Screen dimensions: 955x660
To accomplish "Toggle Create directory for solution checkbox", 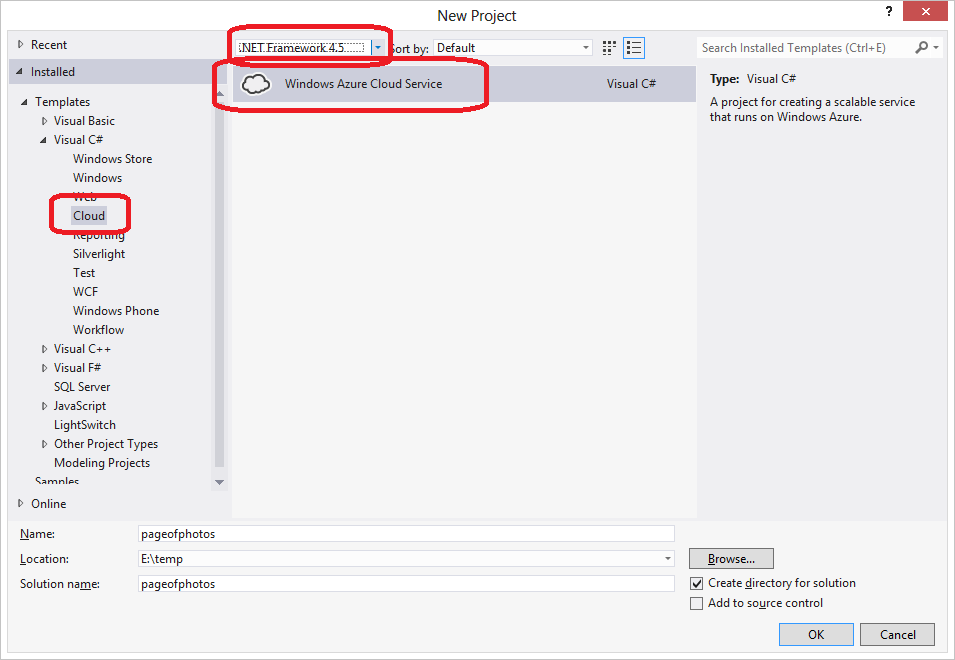I will [697, 583].
